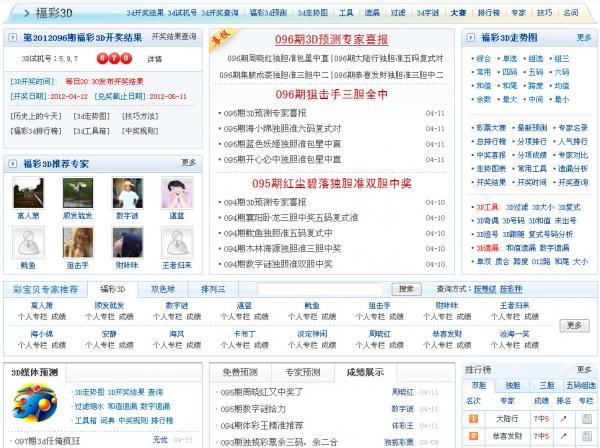Switch to 双色球 expert tab

(163, 289)
